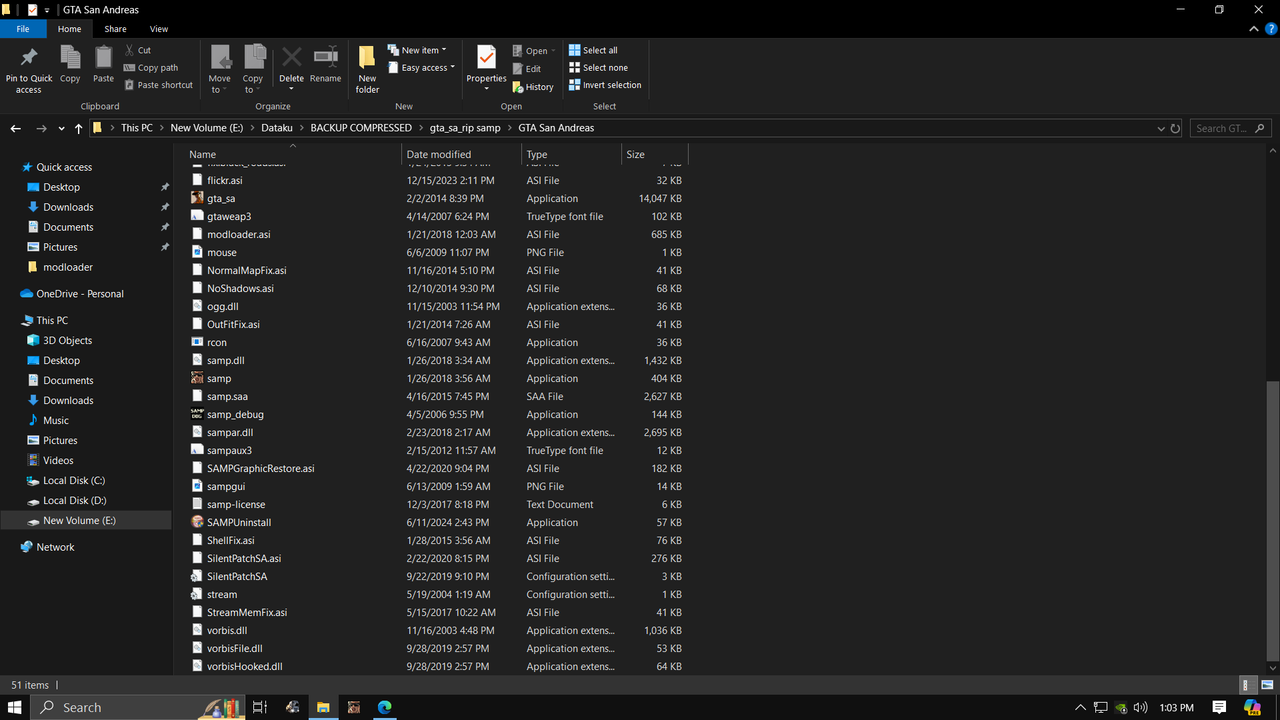Click BACKUP COMPRESSED in the address path
1280x720 pixels.
[x=361, y=128]
